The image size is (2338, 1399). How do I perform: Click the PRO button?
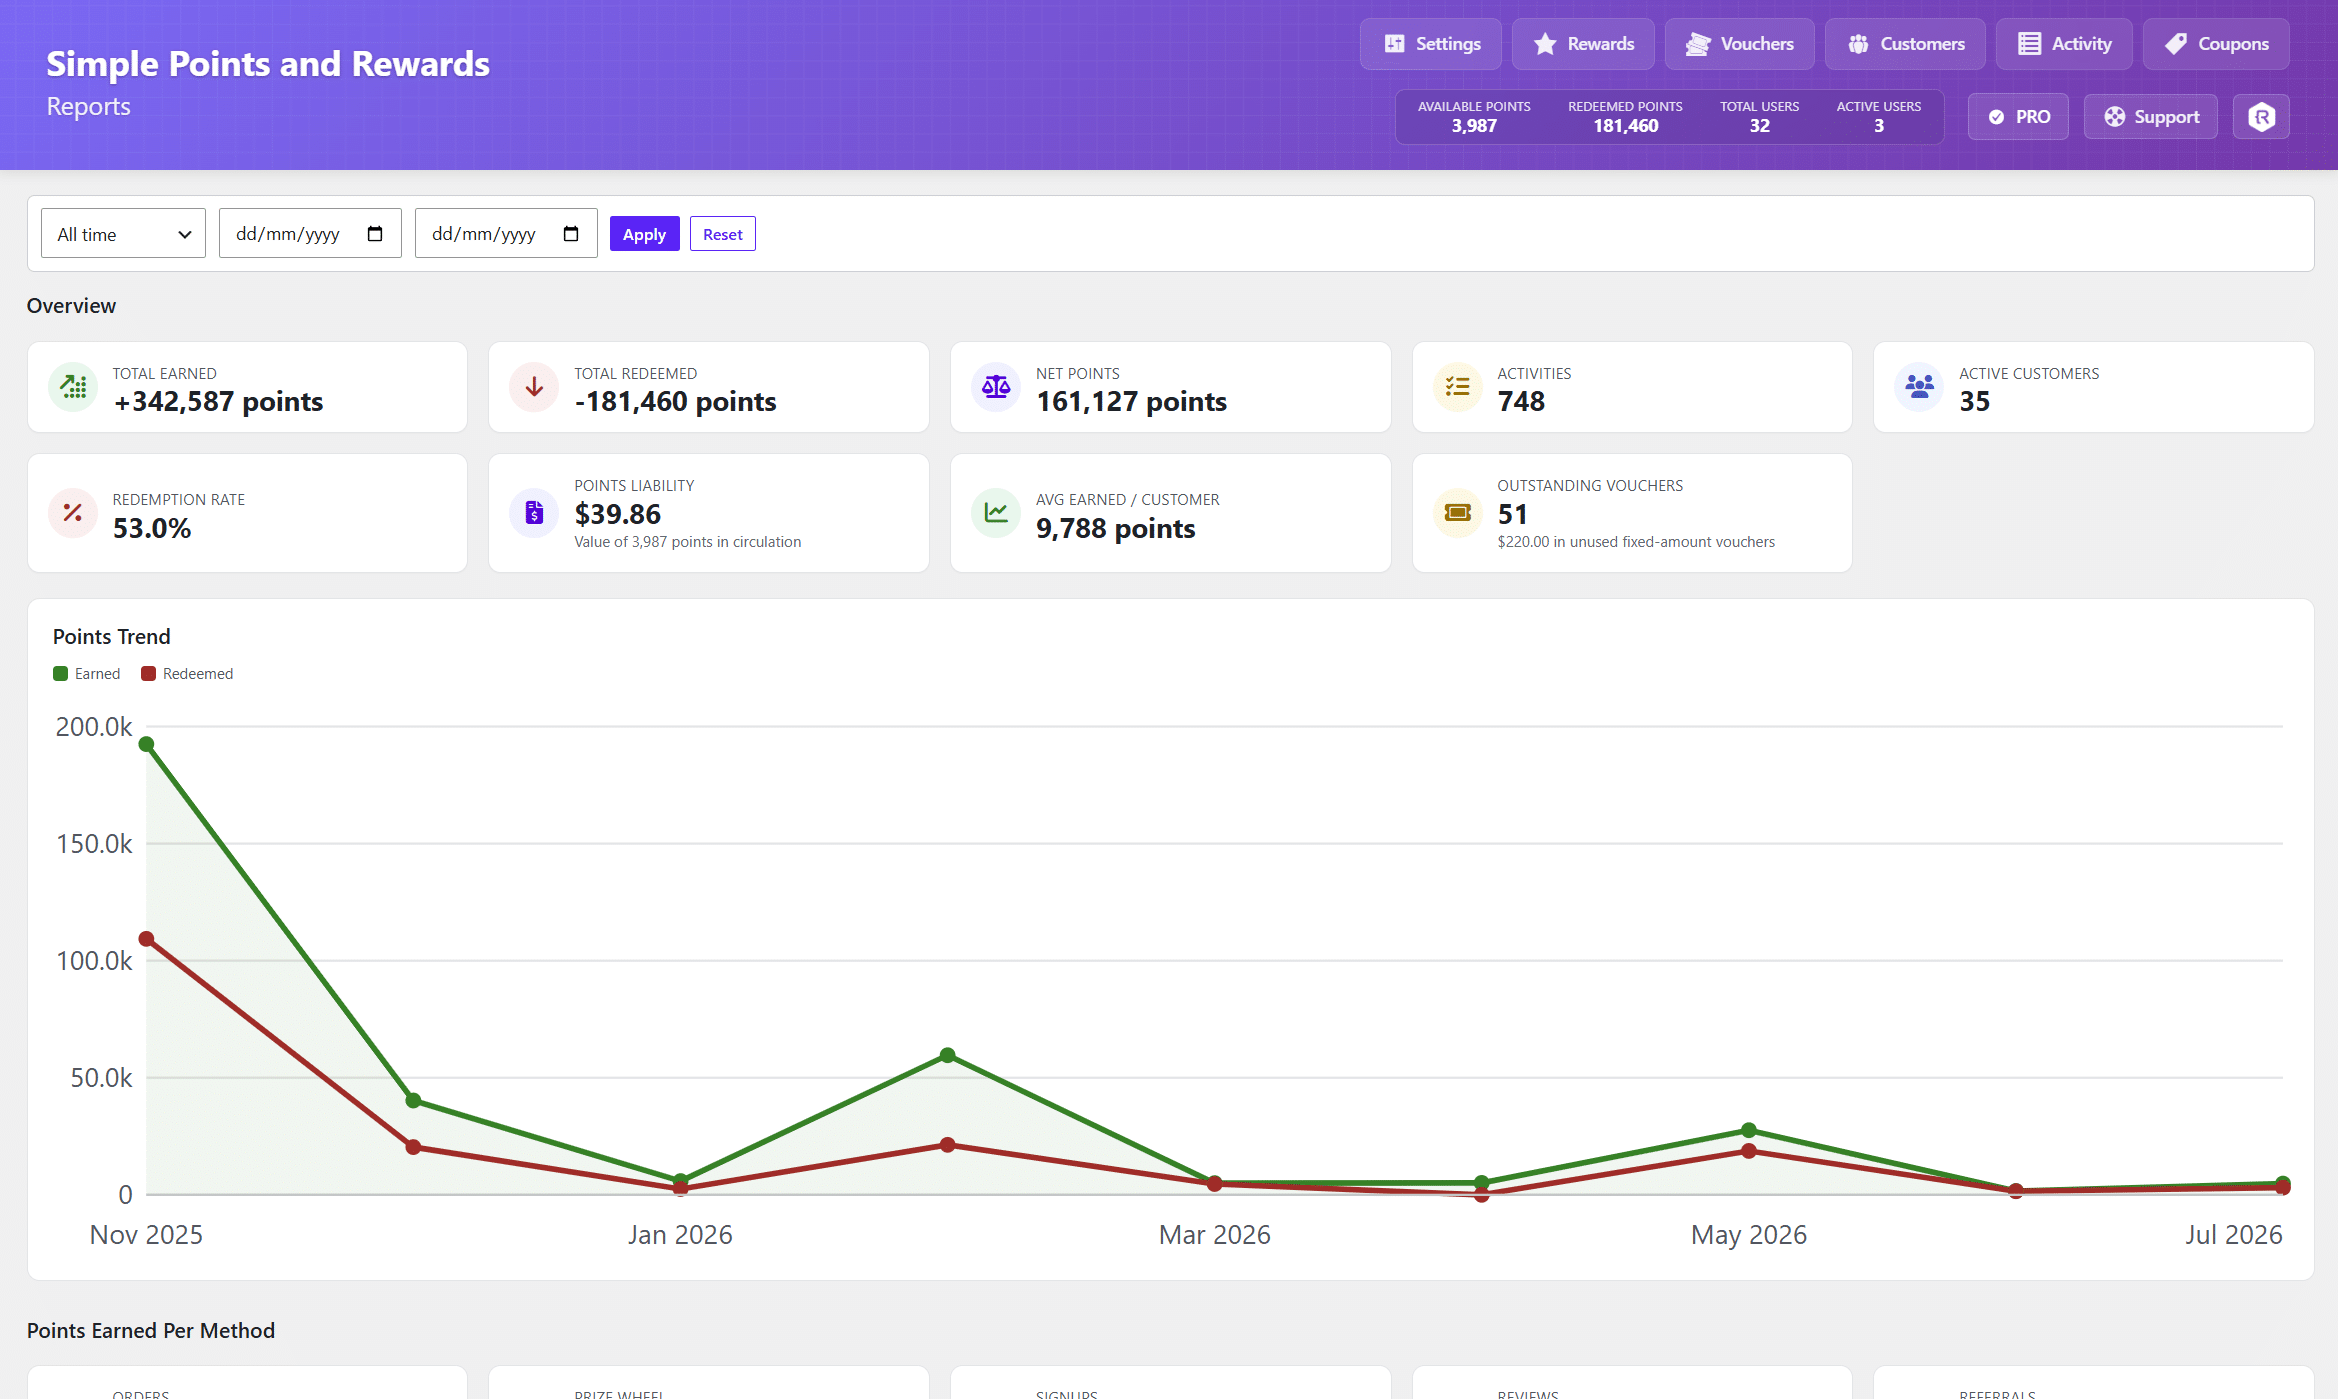(x=2018, y=117)
